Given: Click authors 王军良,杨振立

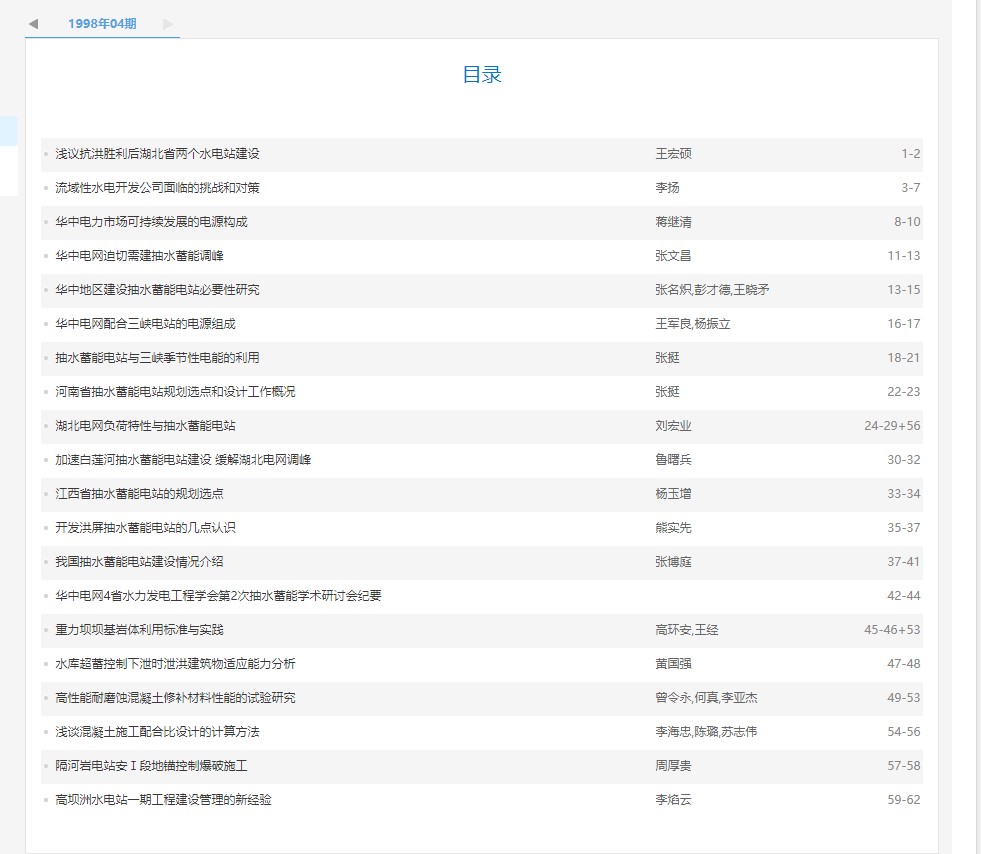Looking at the screenshot, I should 693,323.
